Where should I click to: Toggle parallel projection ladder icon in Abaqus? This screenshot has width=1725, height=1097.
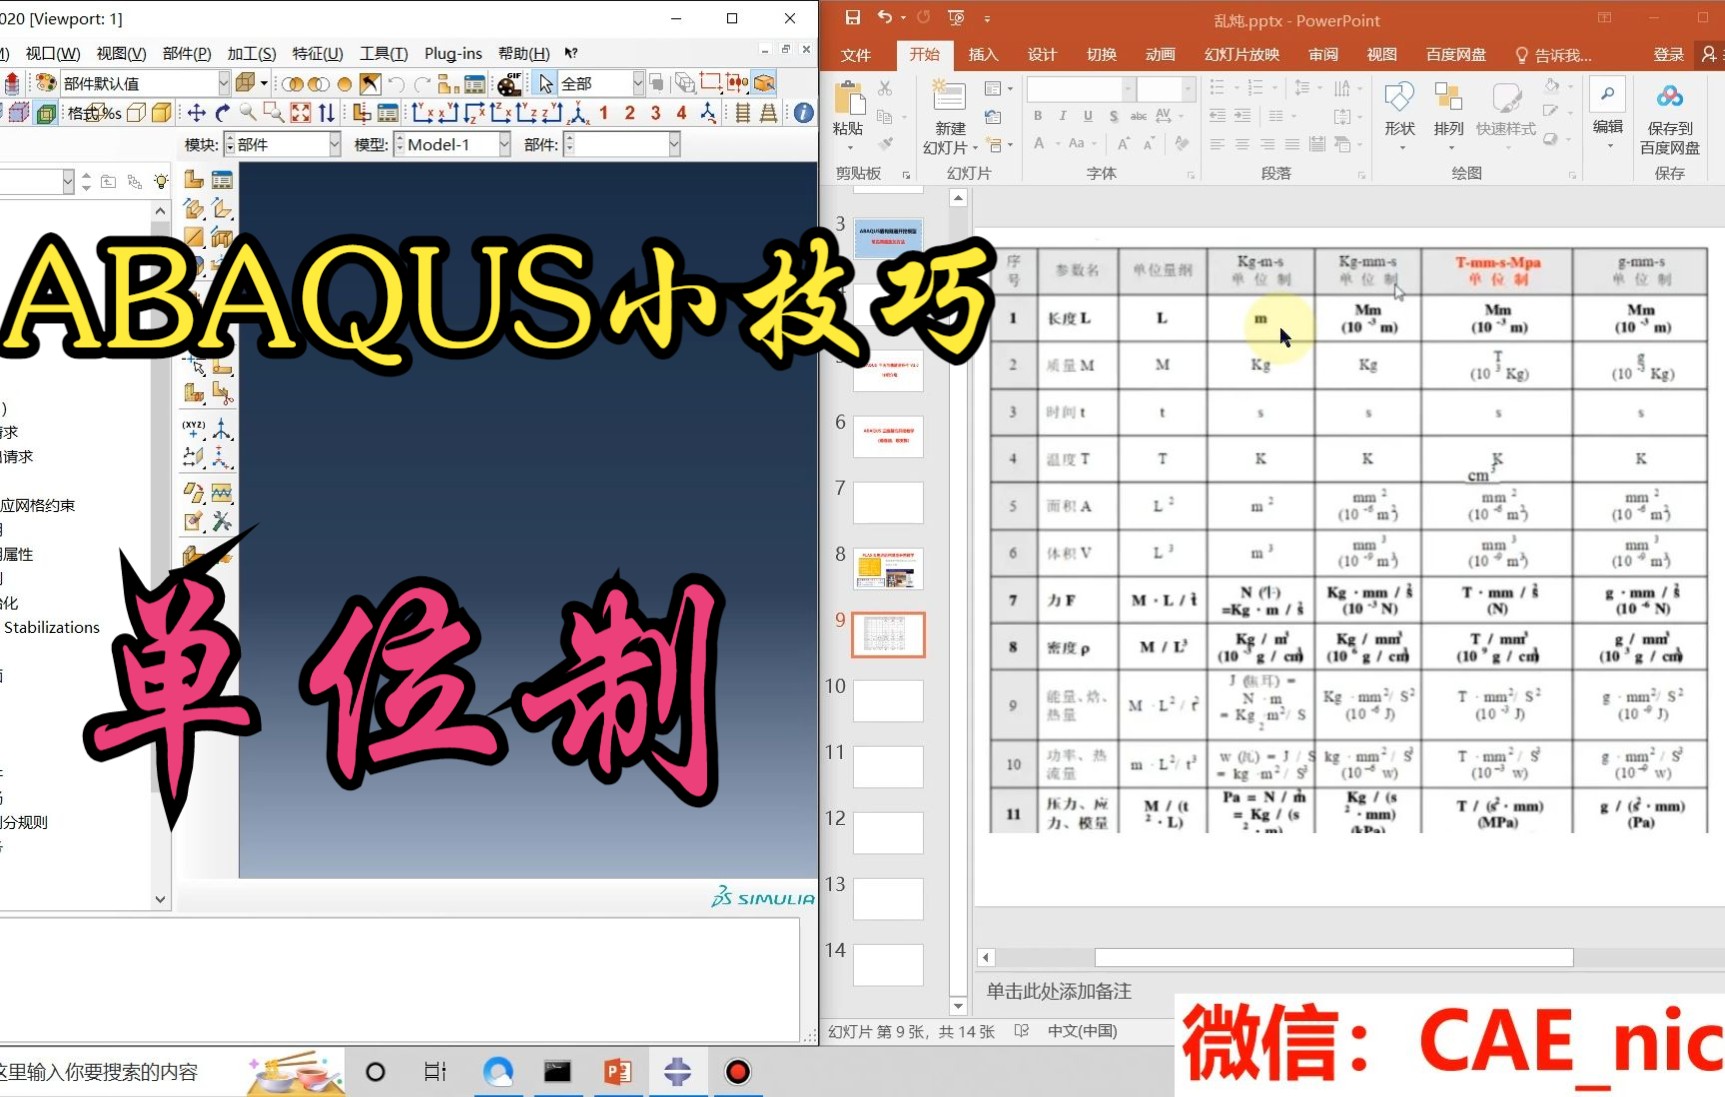pyautogui.click(x=742, y=113)
